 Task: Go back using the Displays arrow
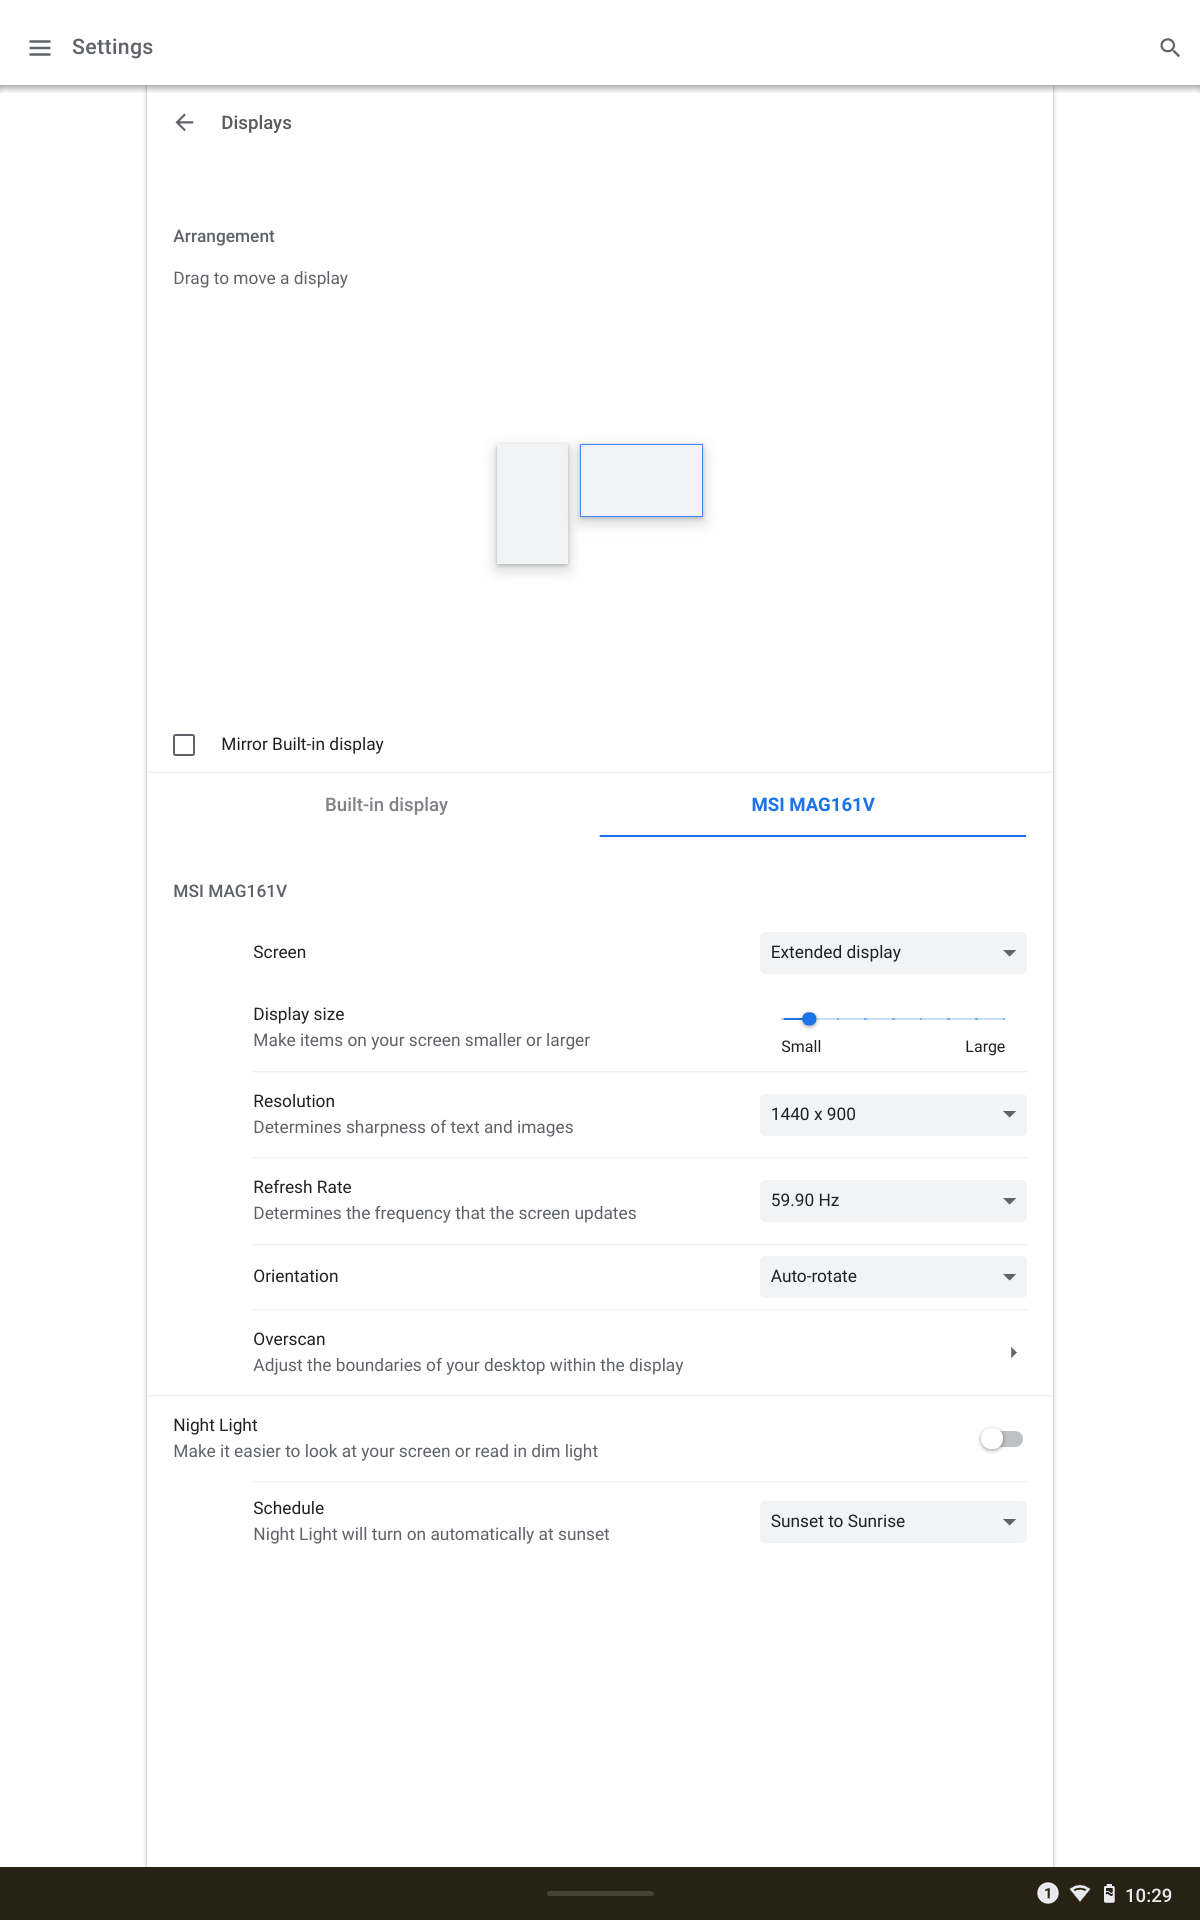click(x=184, y=123)
